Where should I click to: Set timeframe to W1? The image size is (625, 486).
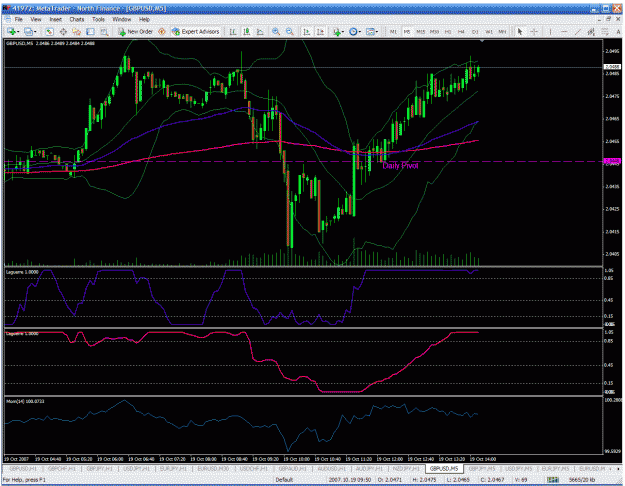pyautogui.click(x=489, y=31)
